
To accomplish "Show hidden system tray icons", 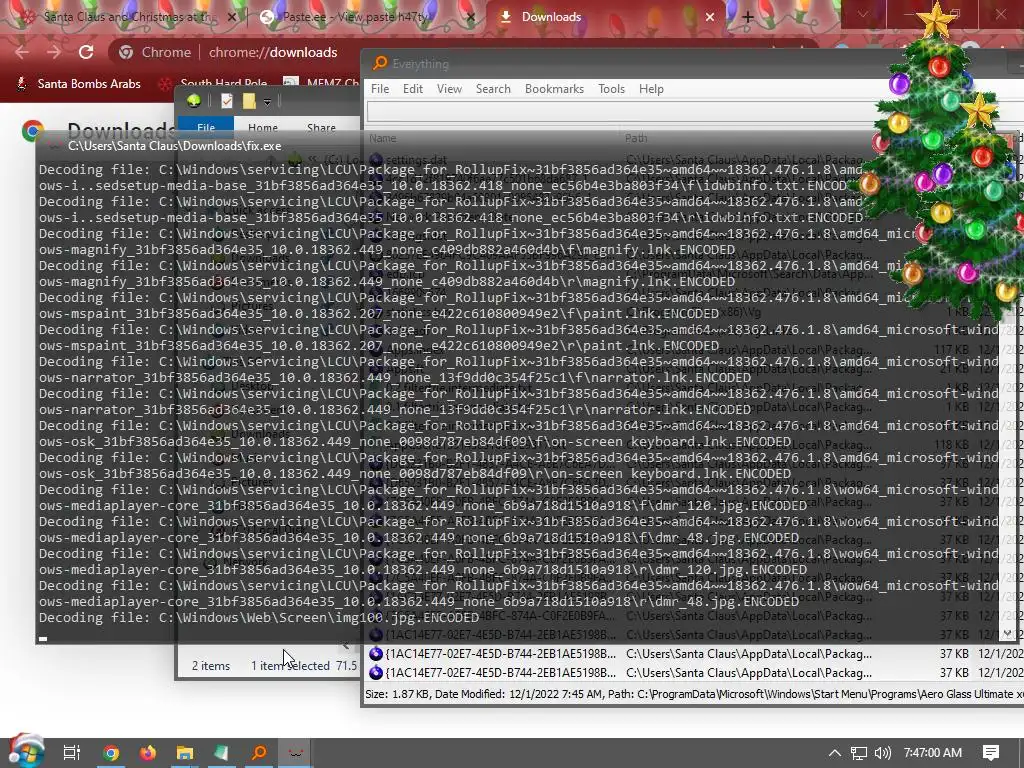I will coord(835,753).
